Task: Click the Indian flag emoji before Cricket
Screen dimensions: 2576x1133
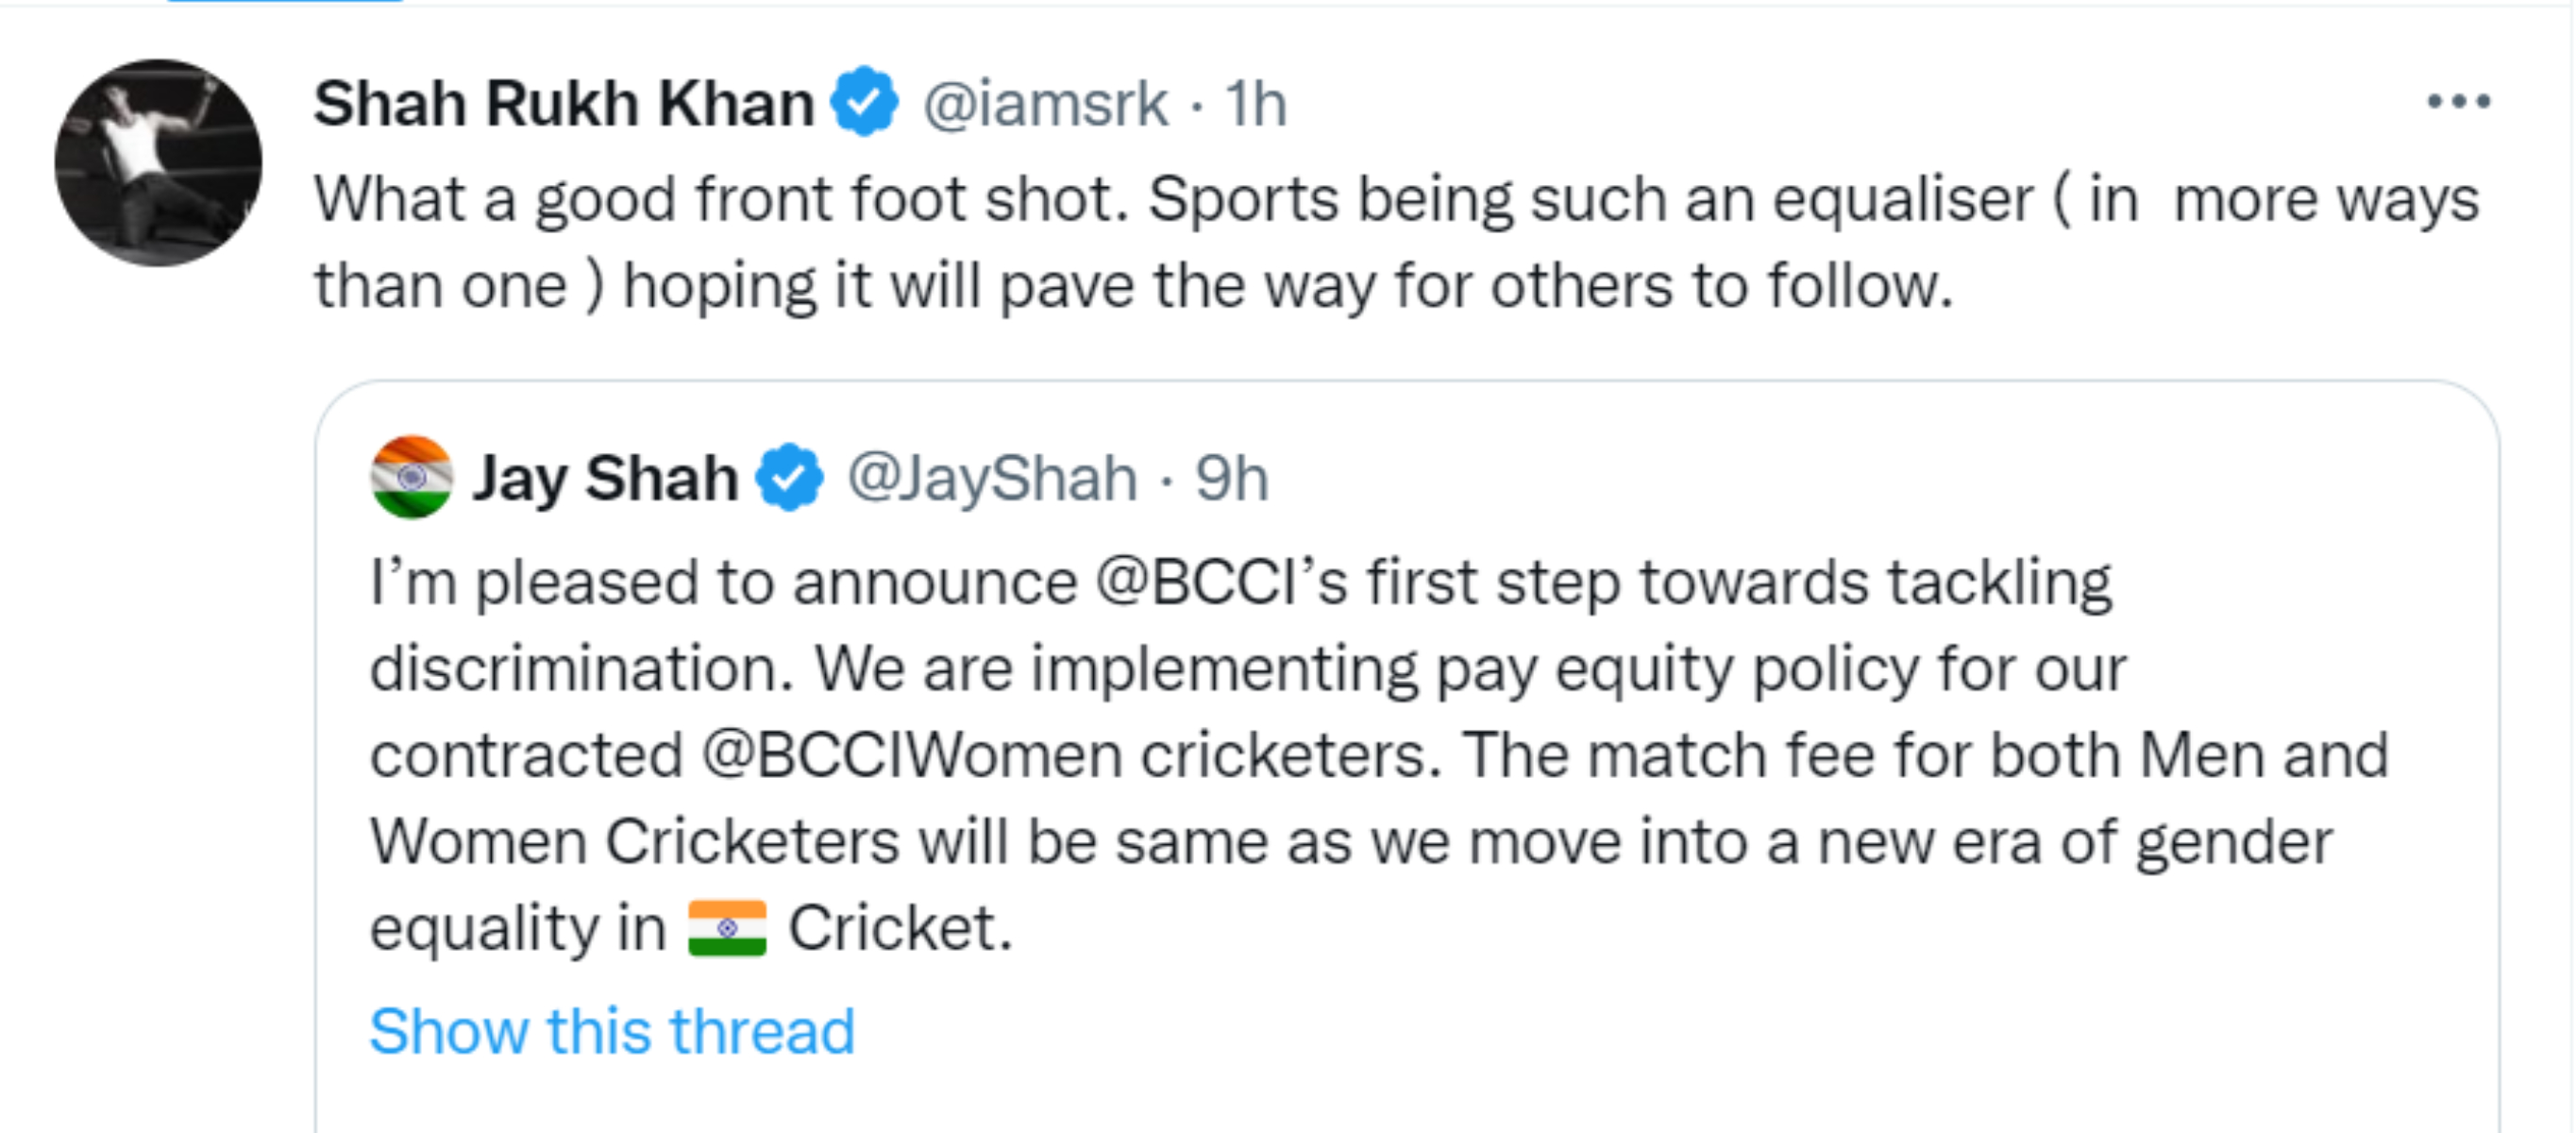Action: coord(727,928)
